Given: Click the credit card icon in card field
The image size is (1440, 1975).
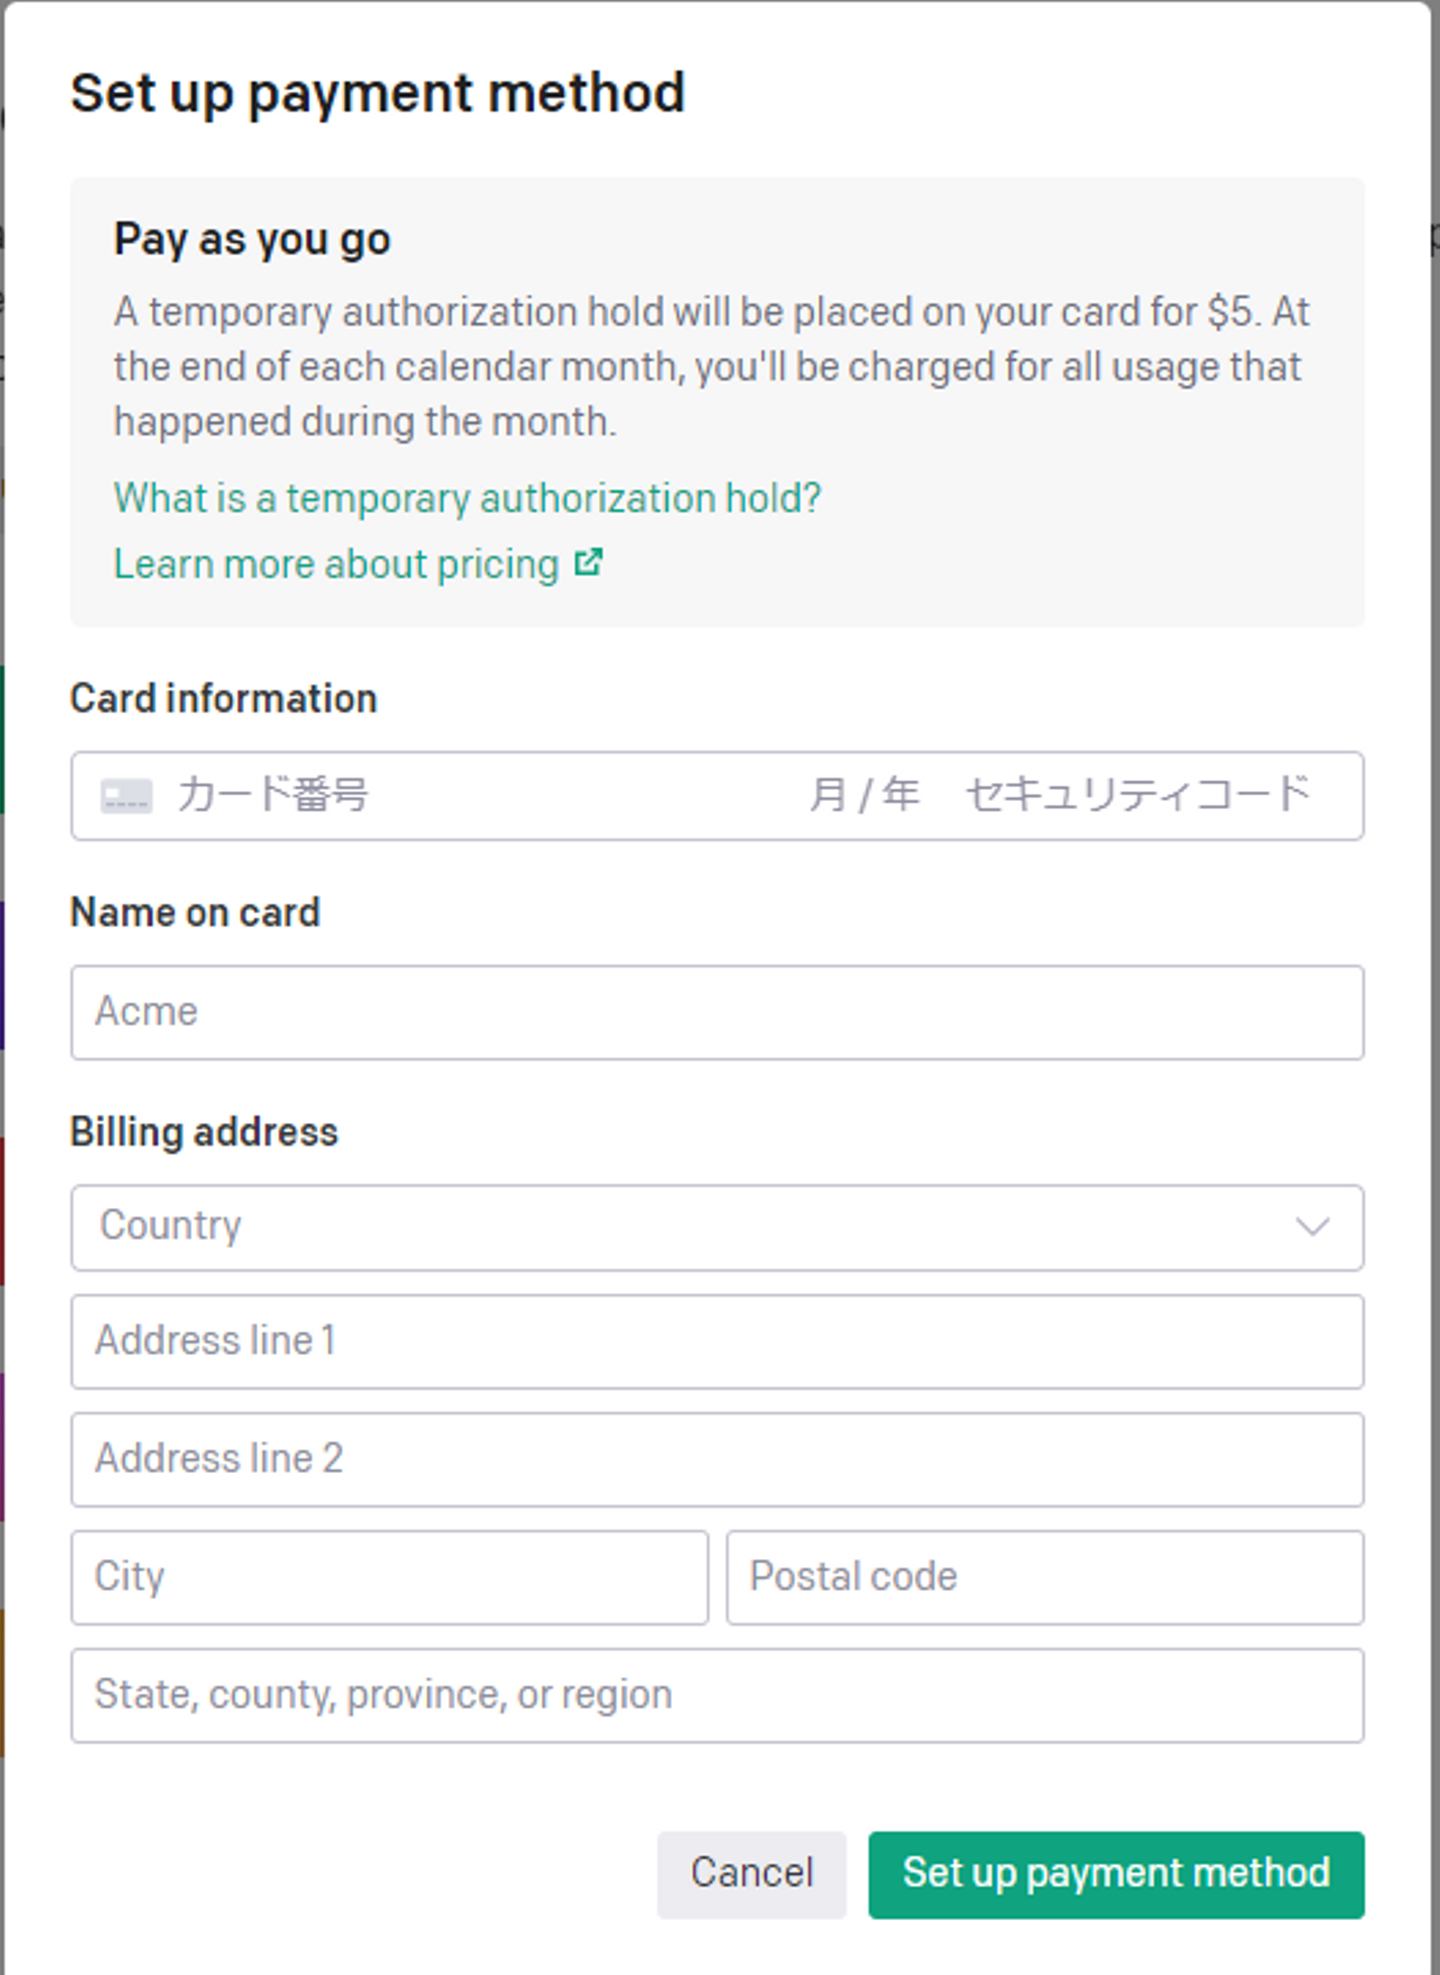Looking at the screenshot, I should (126, 796).
